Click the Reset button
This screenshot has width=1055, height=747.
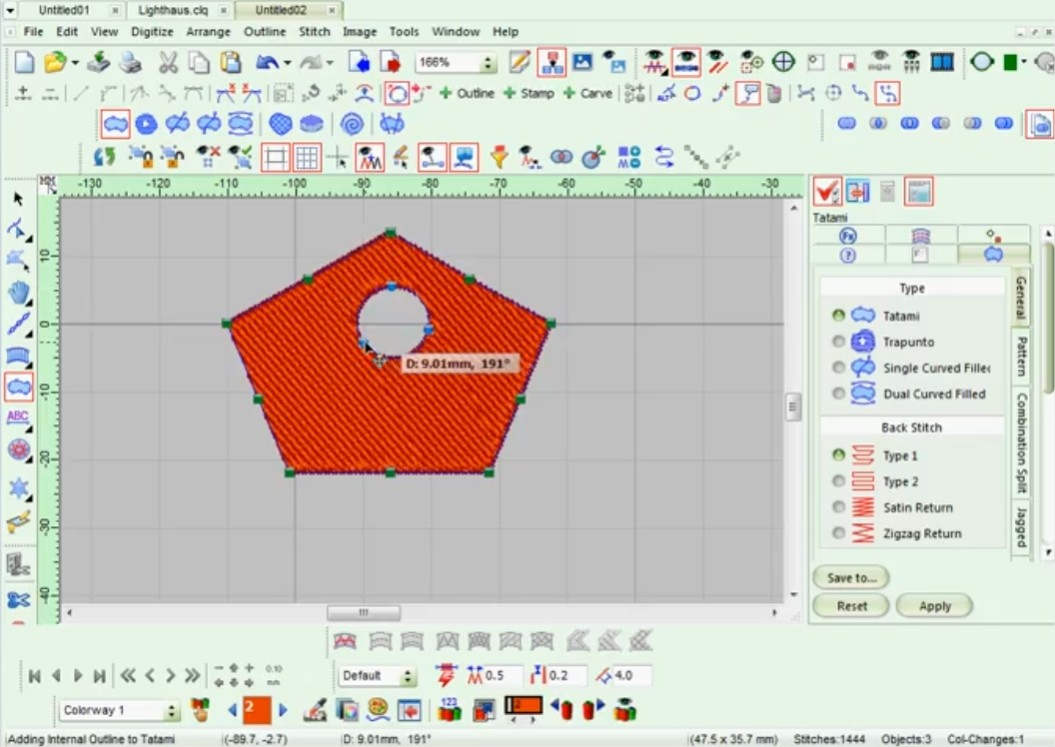coord(851,606)
